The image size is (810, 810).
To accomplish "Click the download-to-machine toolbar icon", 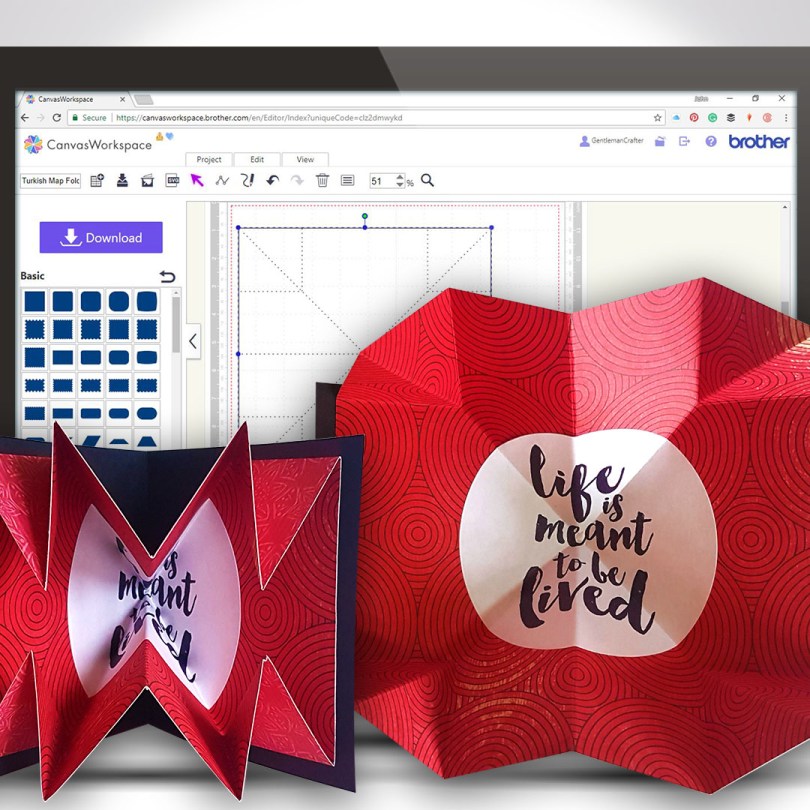I will 123,181.
